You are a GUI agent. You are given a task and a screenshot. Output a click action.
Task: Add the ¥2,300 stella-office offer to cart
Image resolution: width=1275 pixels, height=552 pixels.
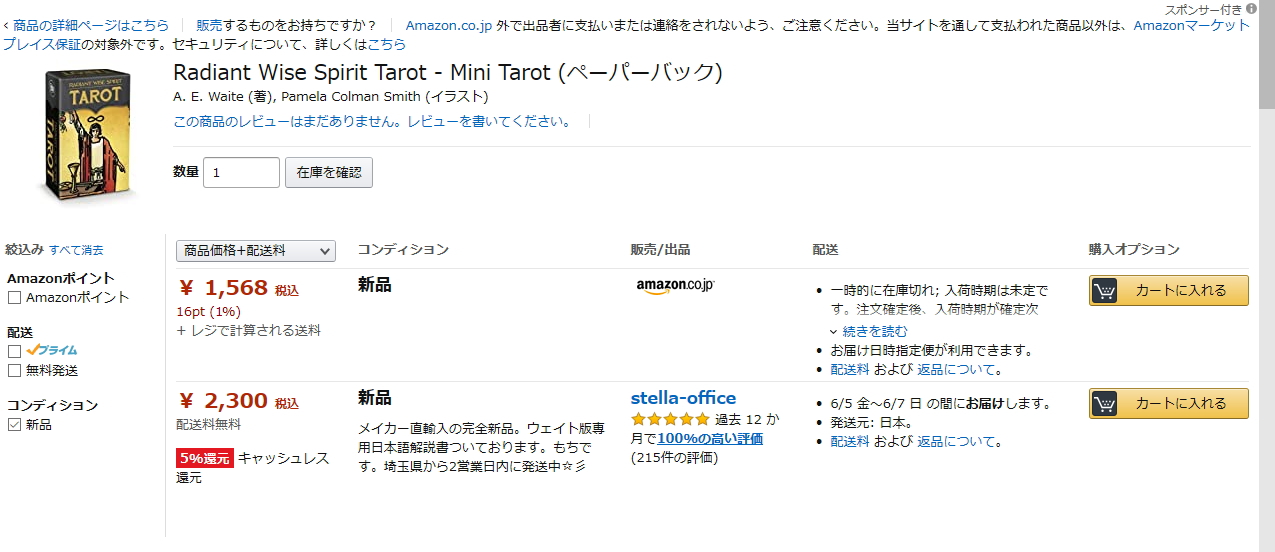click(1168, 404)
